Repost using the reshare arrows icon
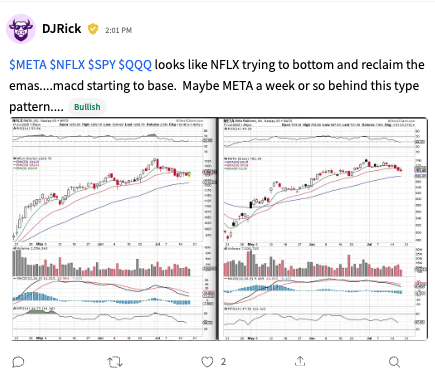This screenshot has height=377, width=435. [115, 362]
